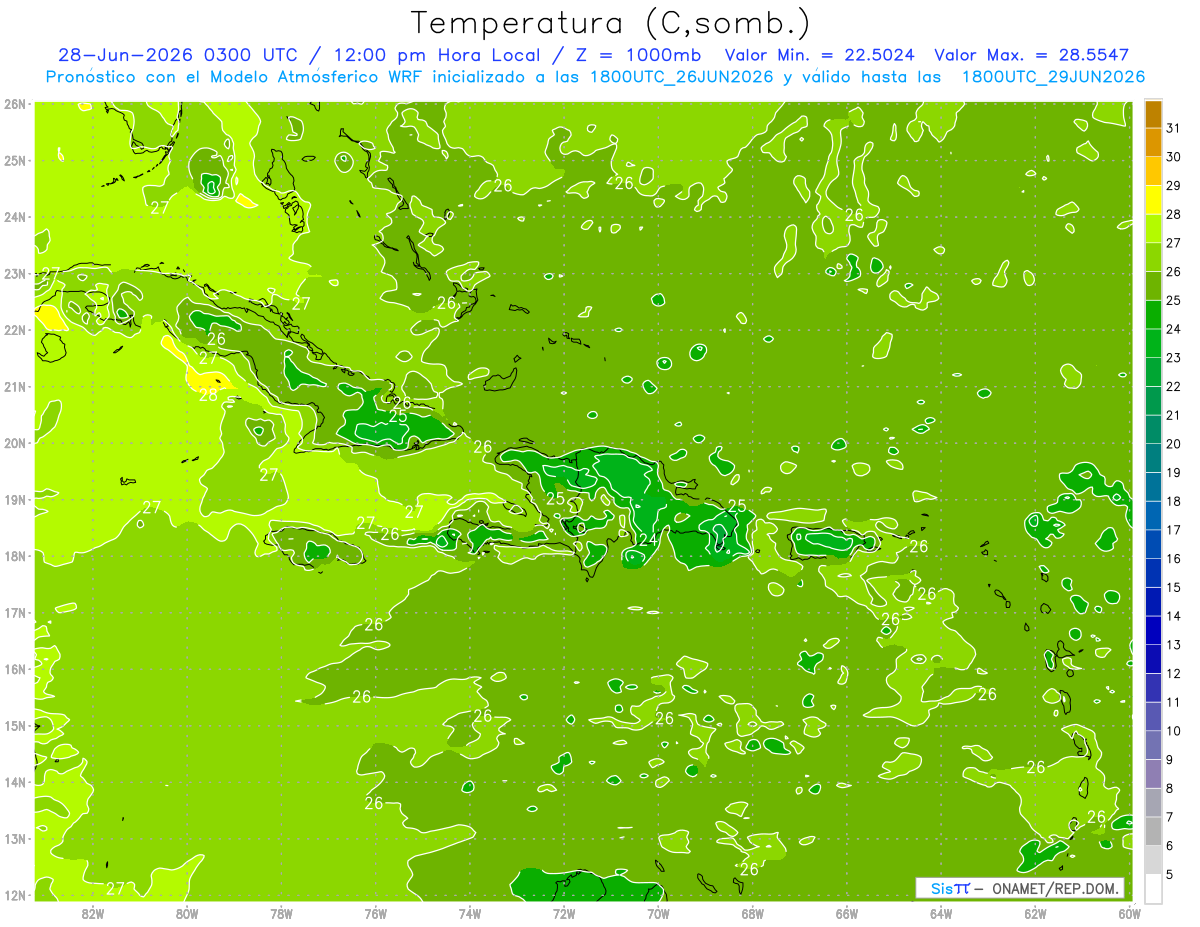Click the 'Sisπ – ONAMET/REP.DOM.' credit label
Image resolution: width=1200 pixels, height=927 pixels.
[1019, 888]
